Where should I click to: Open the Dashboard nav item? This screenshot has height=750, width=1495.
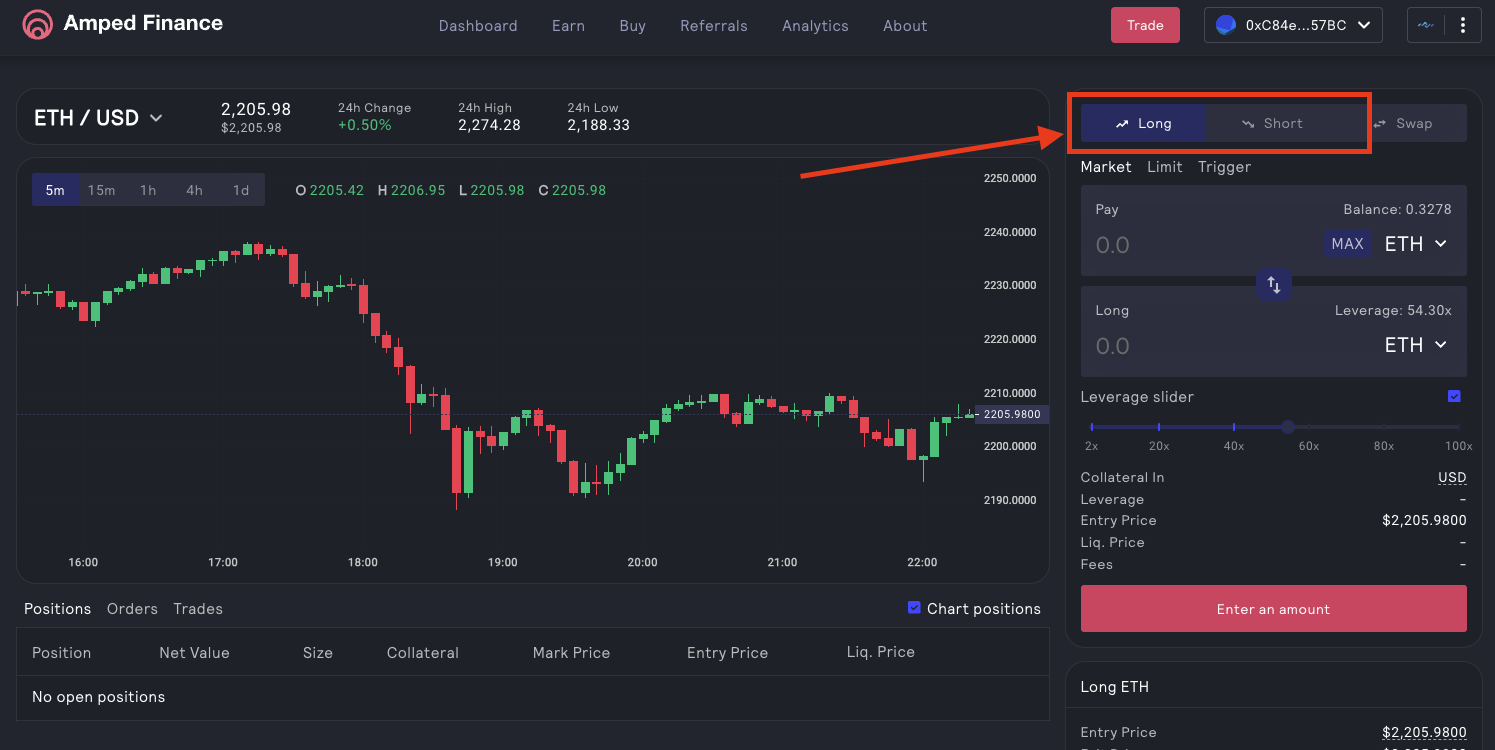point(478,26)
